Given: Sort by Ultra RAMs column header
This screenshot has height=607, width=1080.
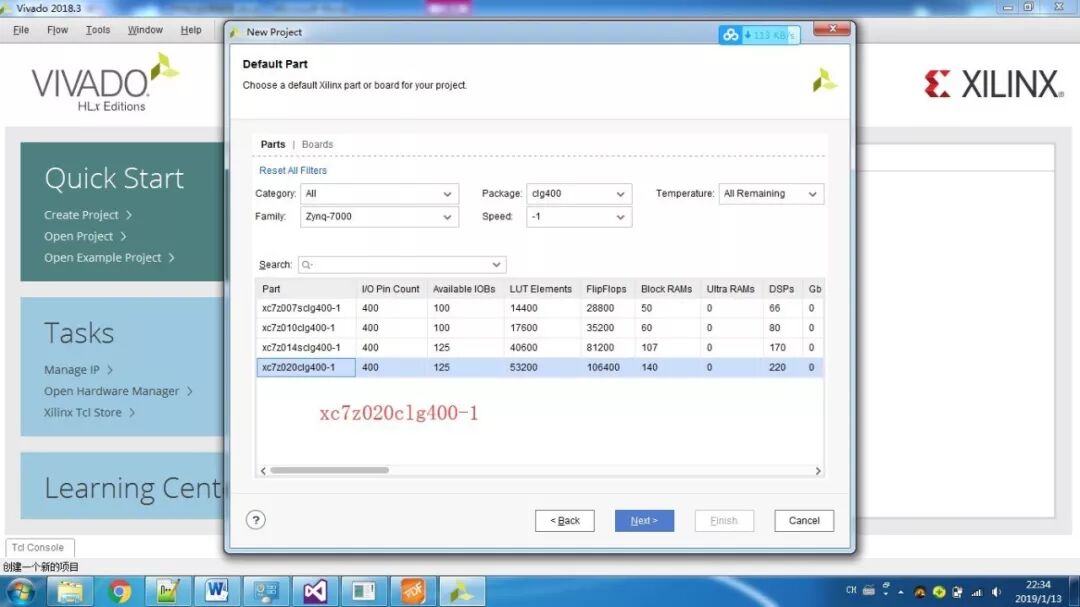Looking at the screenshot, I should pyautogui.click(x=730, y=289).
